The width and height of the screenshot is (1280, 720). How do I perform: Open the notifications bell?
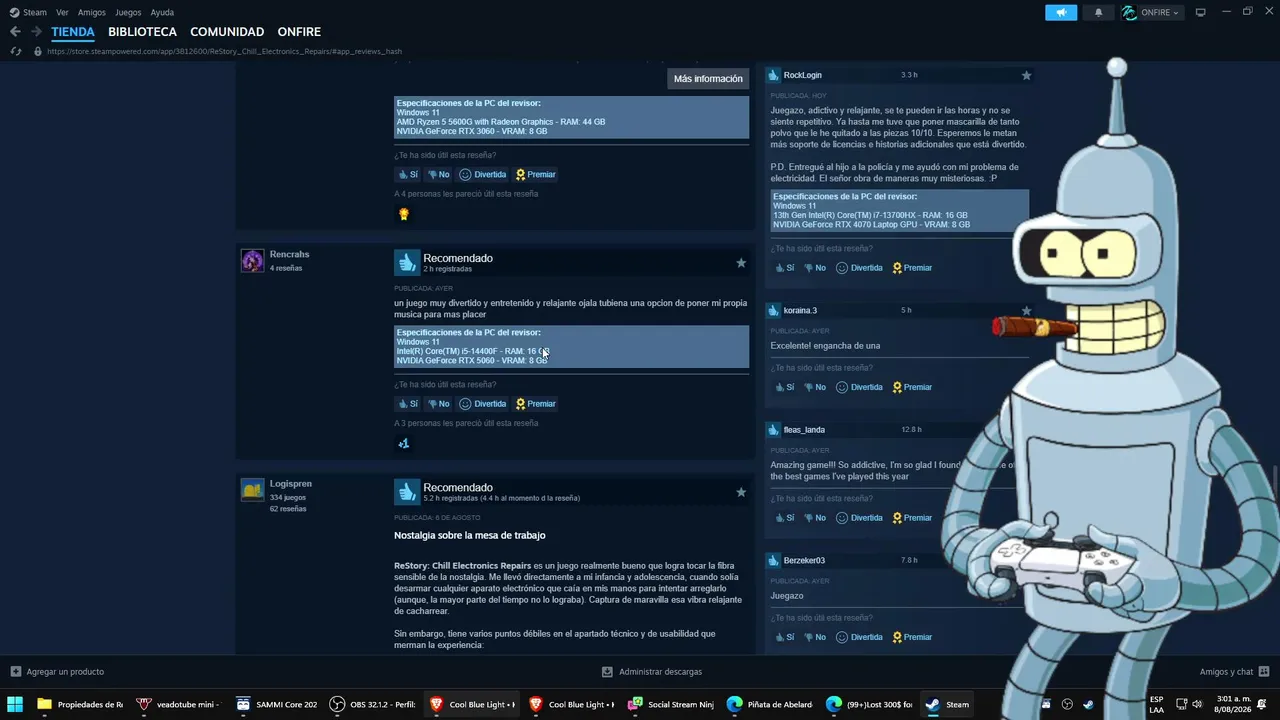pyautogui.click(x=1099, y=12)
